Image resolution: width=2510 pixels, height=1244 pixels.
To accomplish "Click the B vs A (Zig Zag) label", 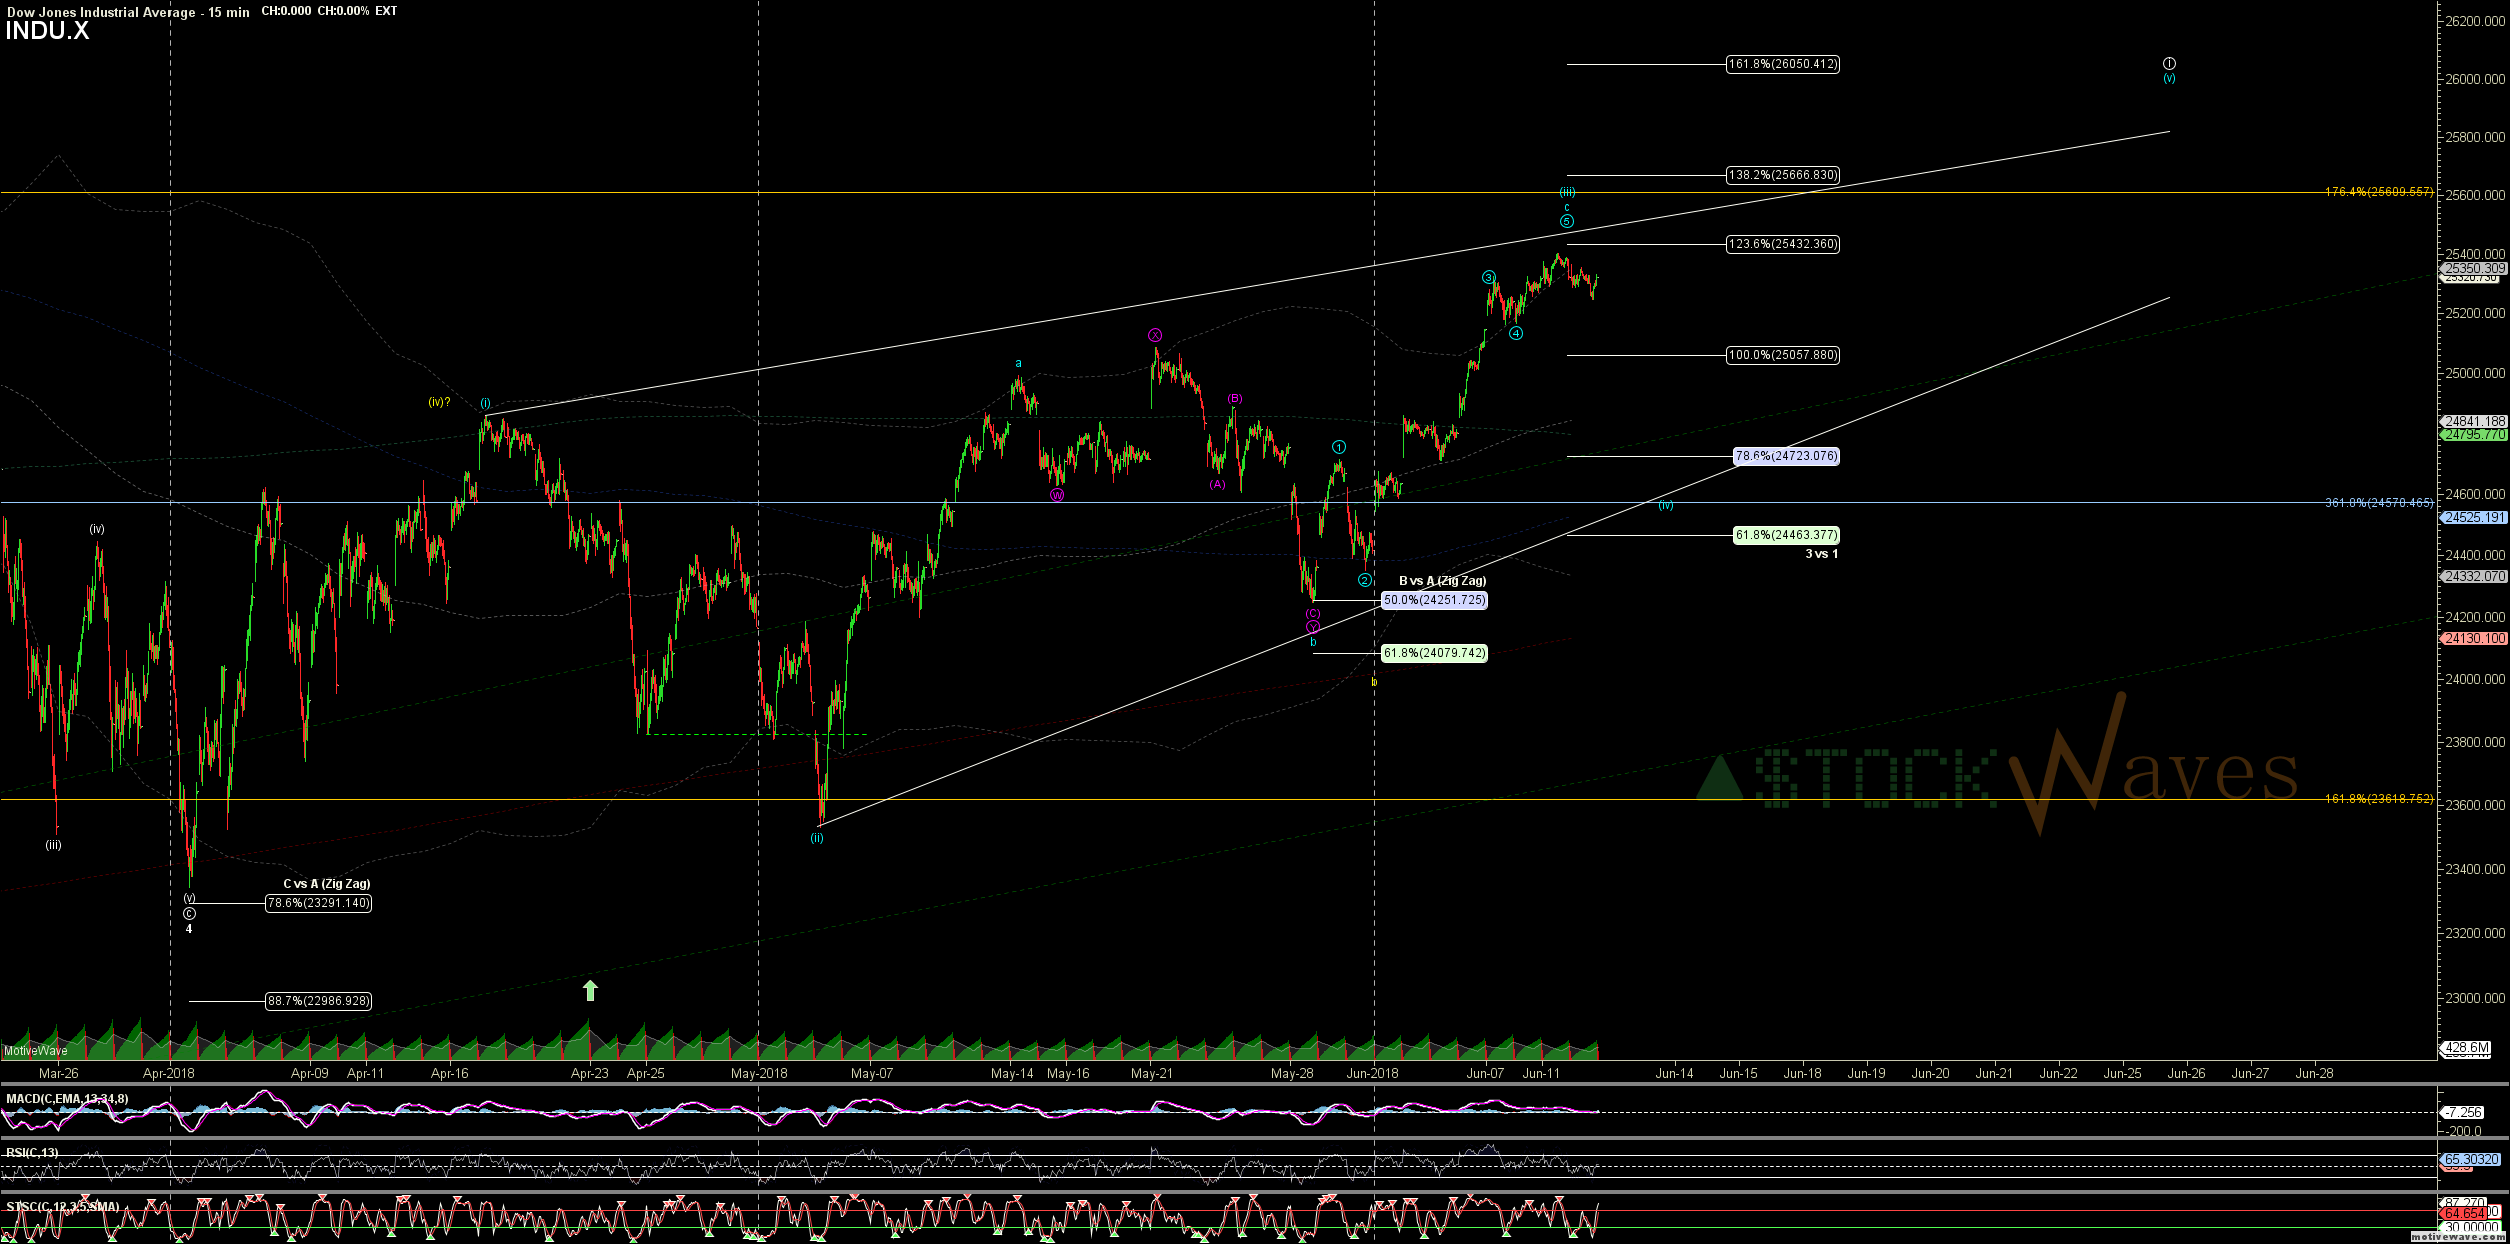I will click(1442, 581).
